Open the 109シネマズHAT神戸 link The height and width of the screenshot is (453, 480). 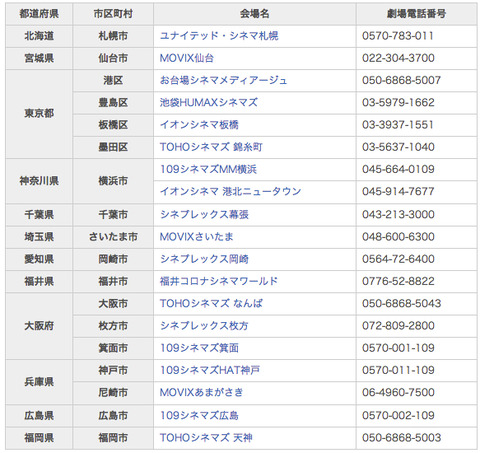point(210,370)
